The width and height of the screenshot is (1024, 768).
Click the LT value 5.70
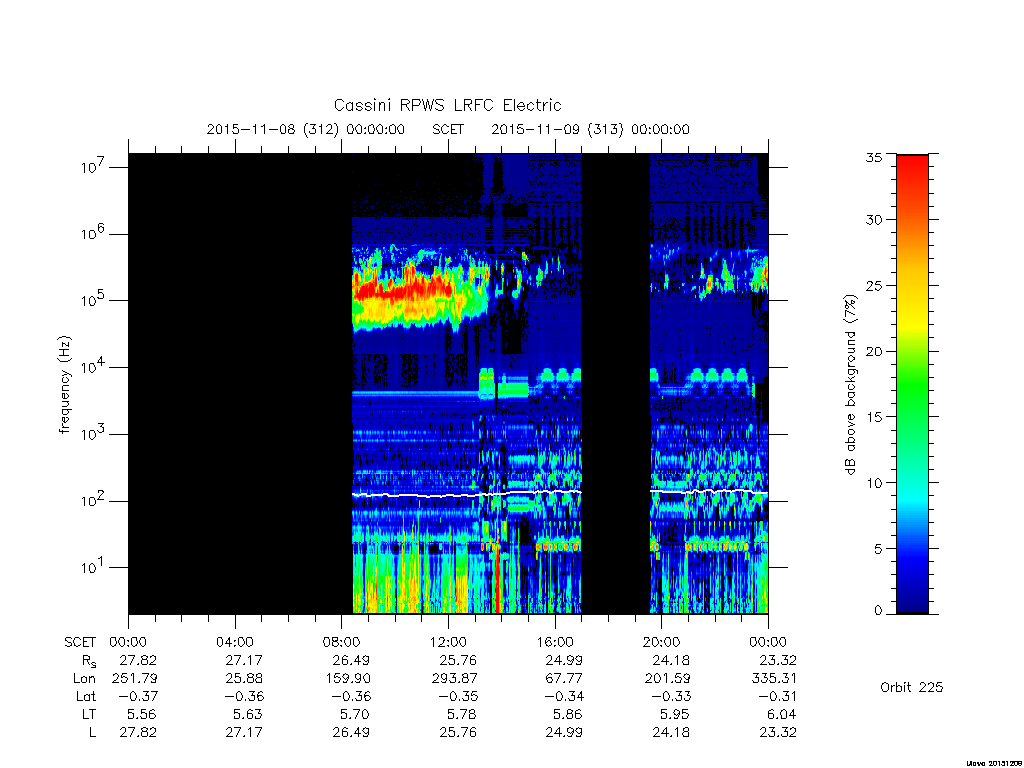point(355,714)
